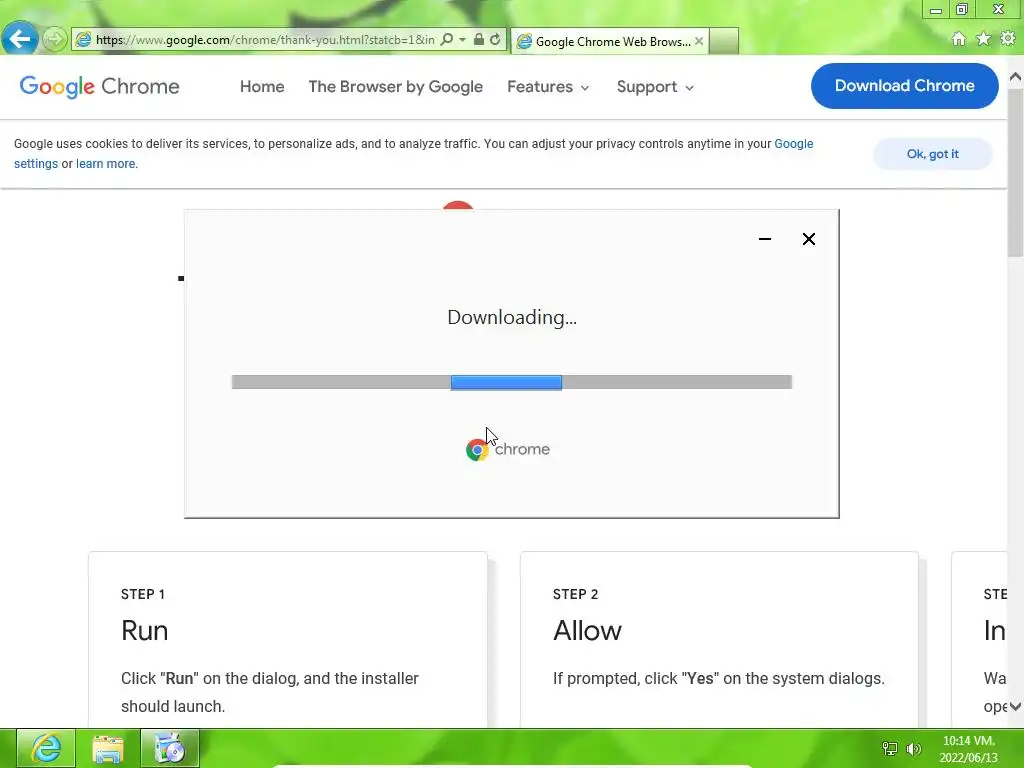Open the Favorites star icon
This screenshot has height=768, width=1024.
point(984,39)
